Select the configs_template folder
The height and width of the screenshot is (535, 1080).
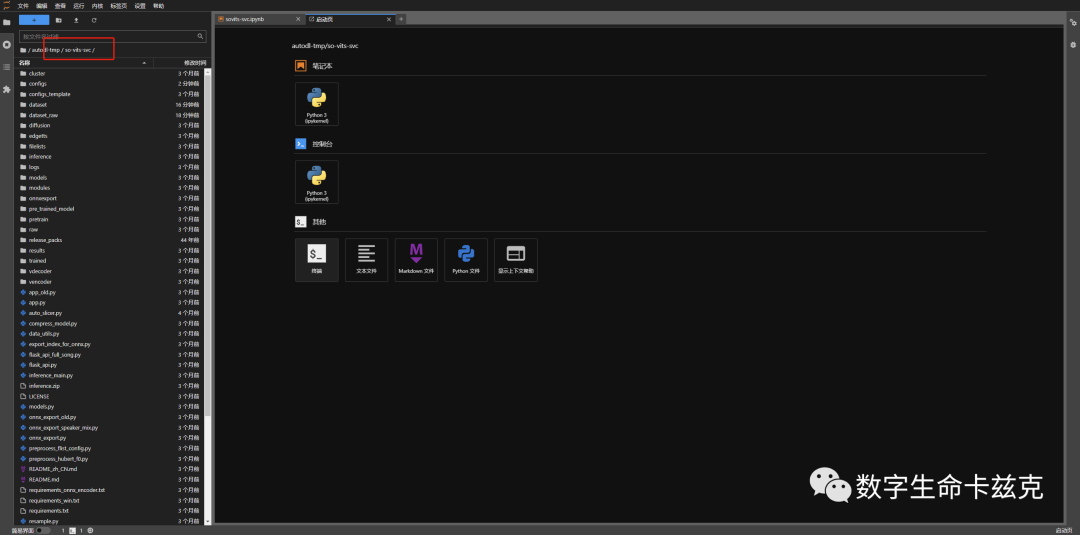point(110,94)
